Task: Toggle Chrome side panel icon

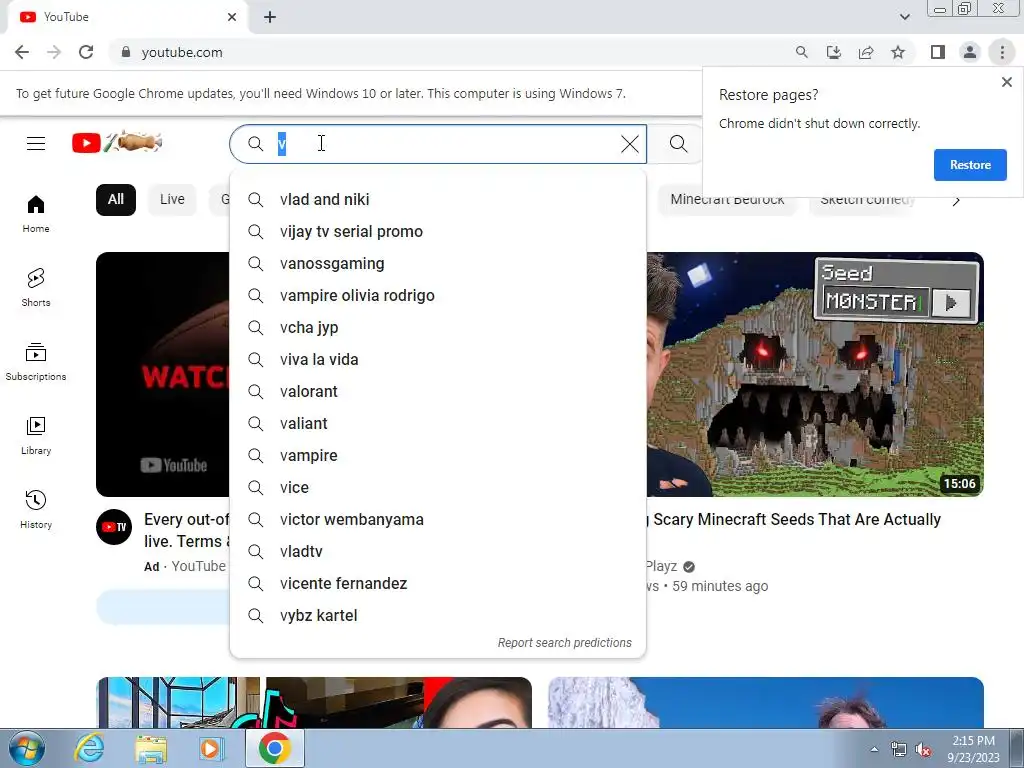Action: tap(938, 52)
